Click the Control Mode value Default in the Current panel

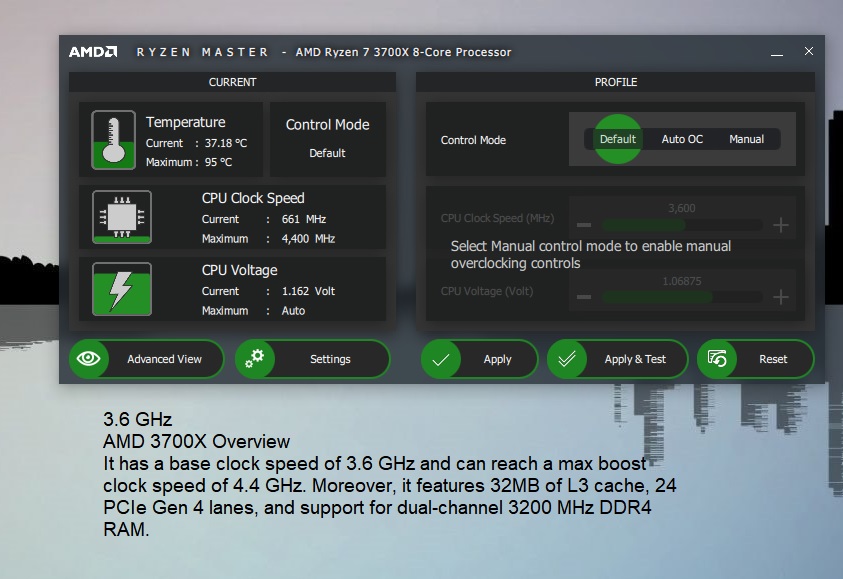tap(327, 153)
